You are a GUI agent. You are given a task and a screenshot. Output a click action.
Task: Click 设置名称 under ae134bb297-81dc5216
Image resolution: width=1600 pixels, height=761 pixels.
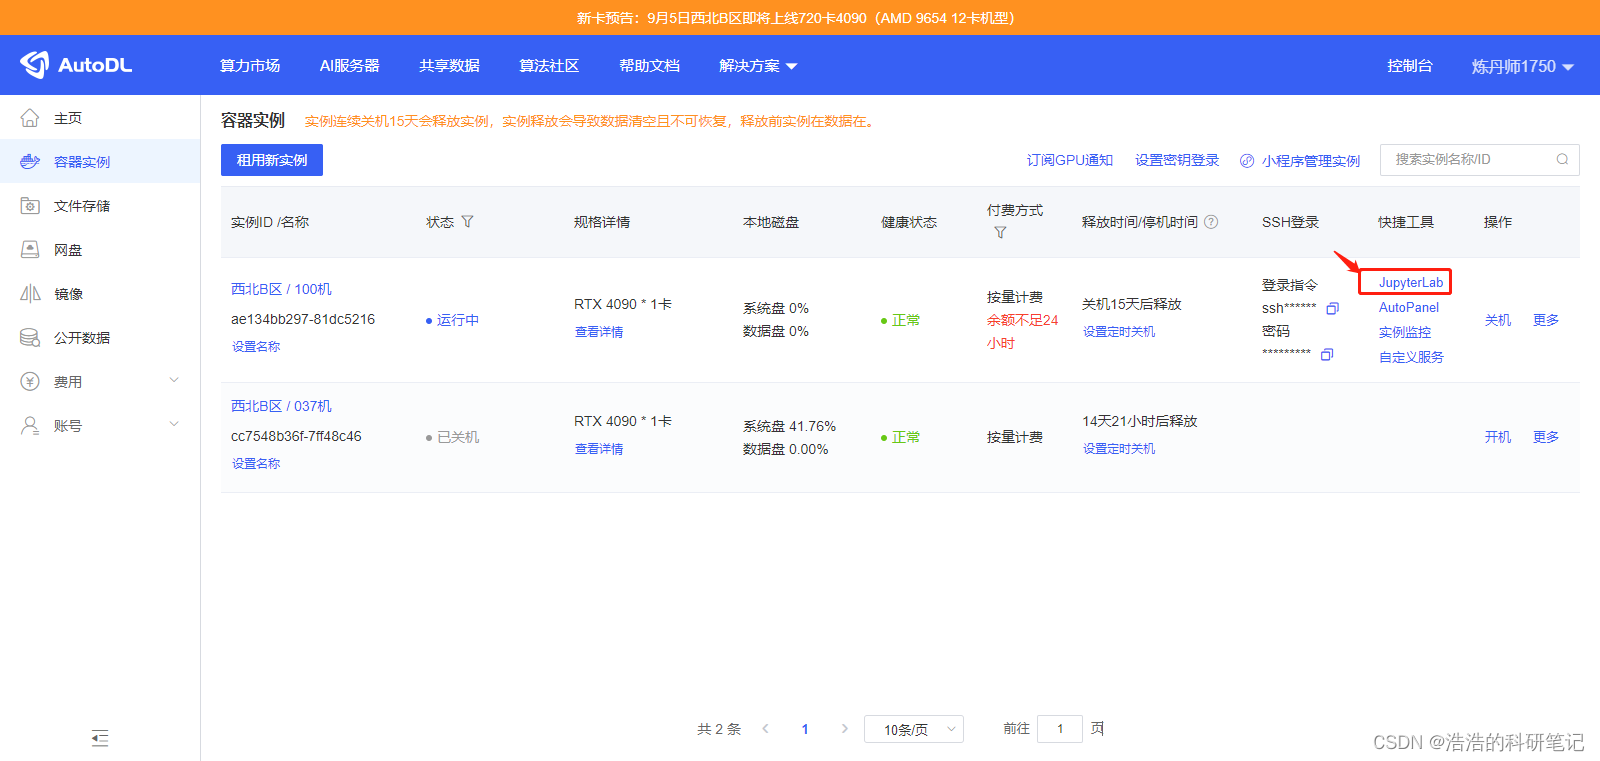256,347
